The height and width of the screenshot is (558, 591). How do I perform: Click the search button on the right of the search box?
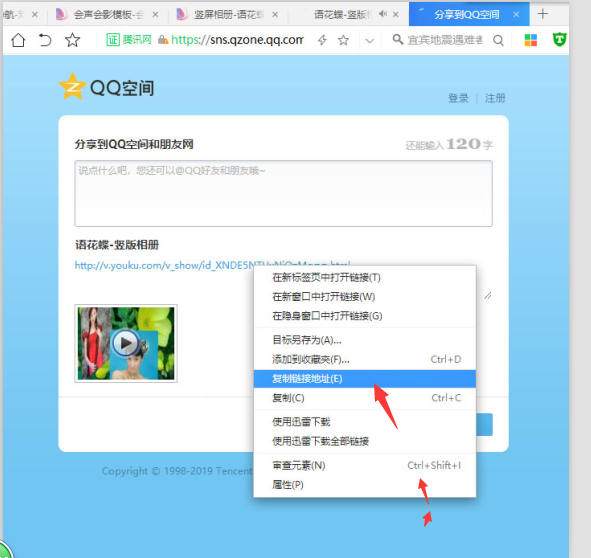click(x=498, y=40)
